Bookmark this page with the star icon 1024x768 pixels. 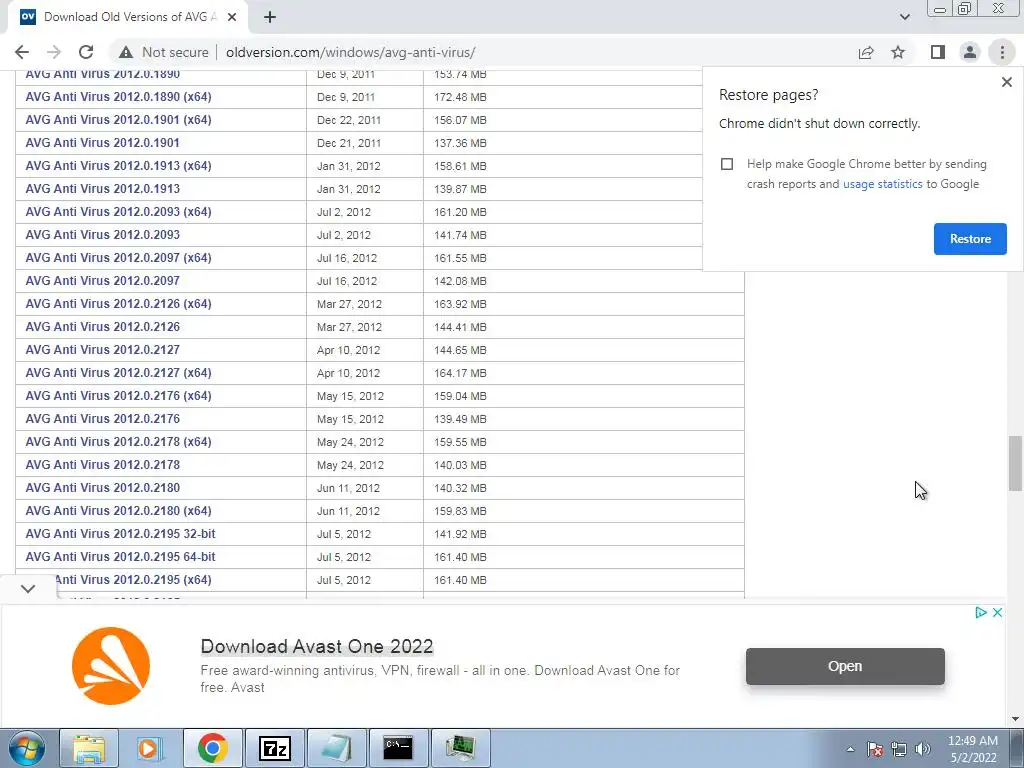[x=898, y=52]
